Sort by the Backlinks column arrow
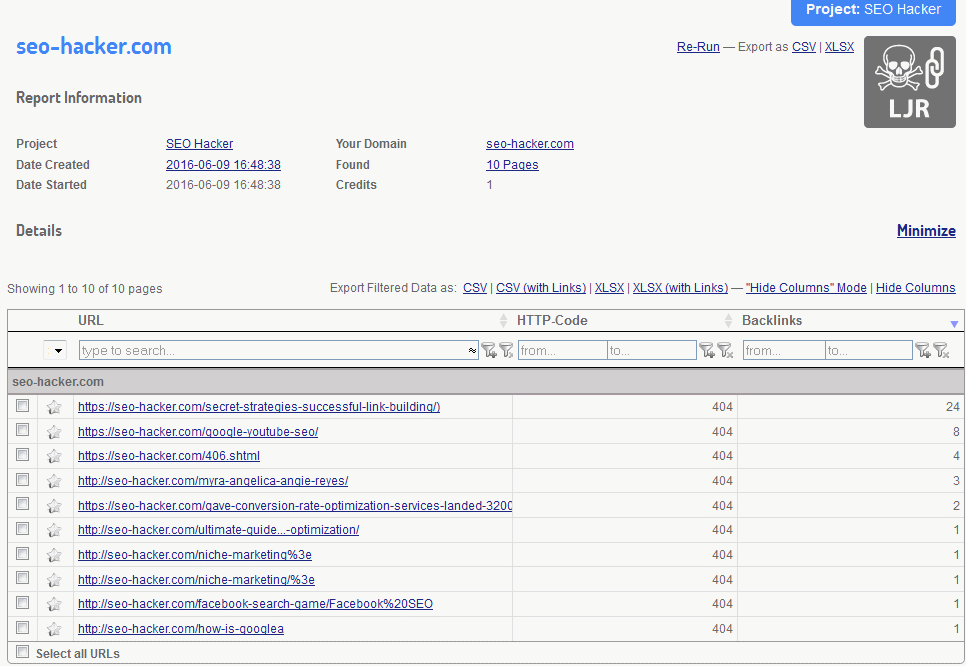 pos(954,322)
